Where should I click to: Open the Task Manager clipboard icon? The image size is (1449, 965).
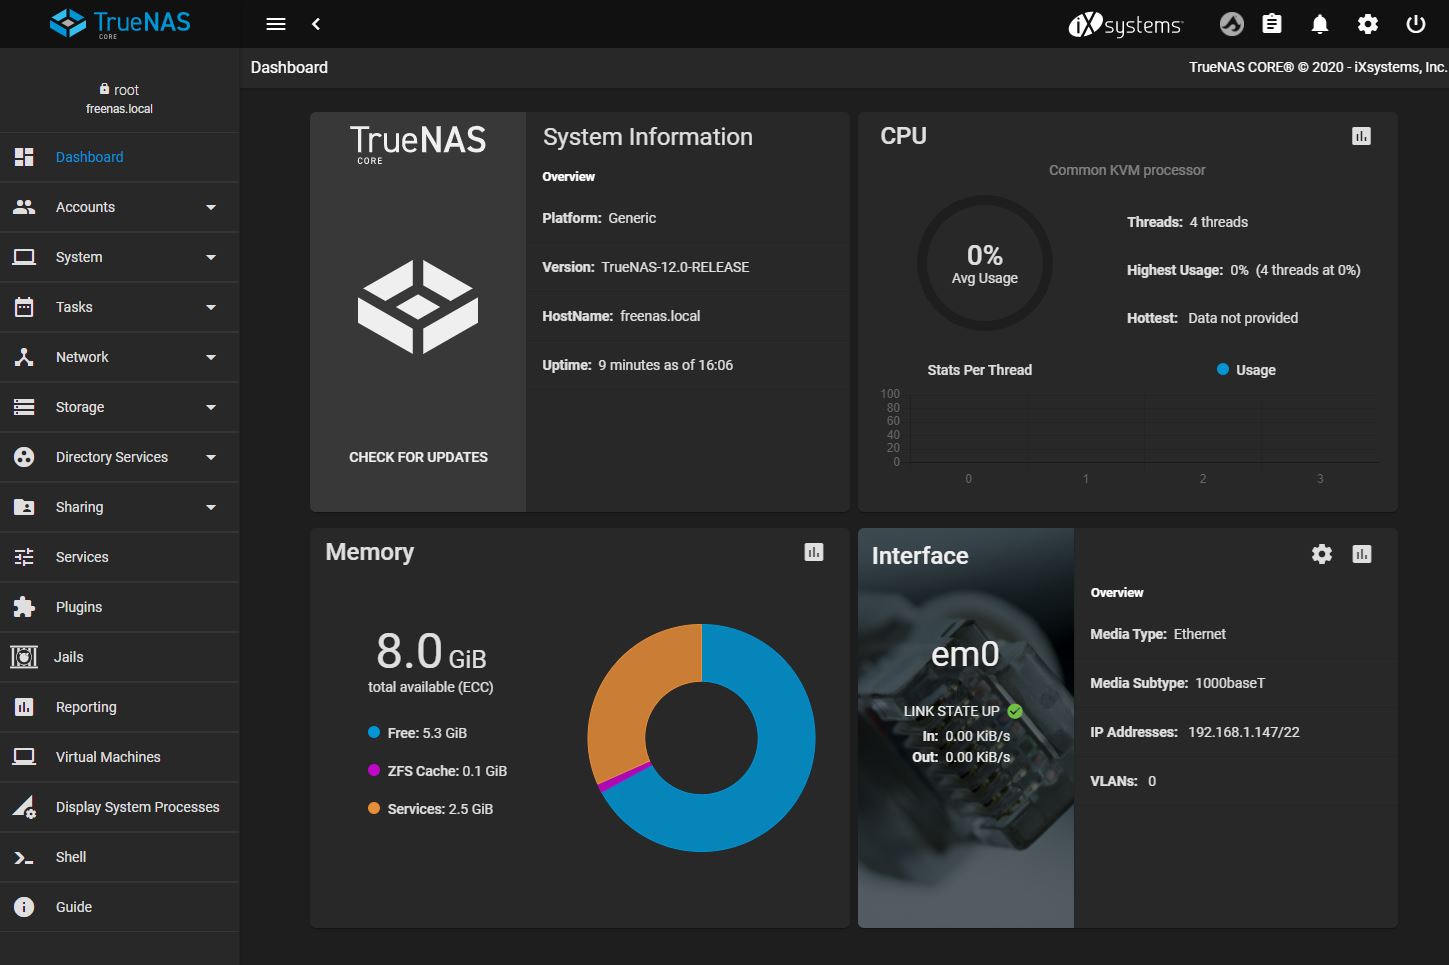(1272, 24)
